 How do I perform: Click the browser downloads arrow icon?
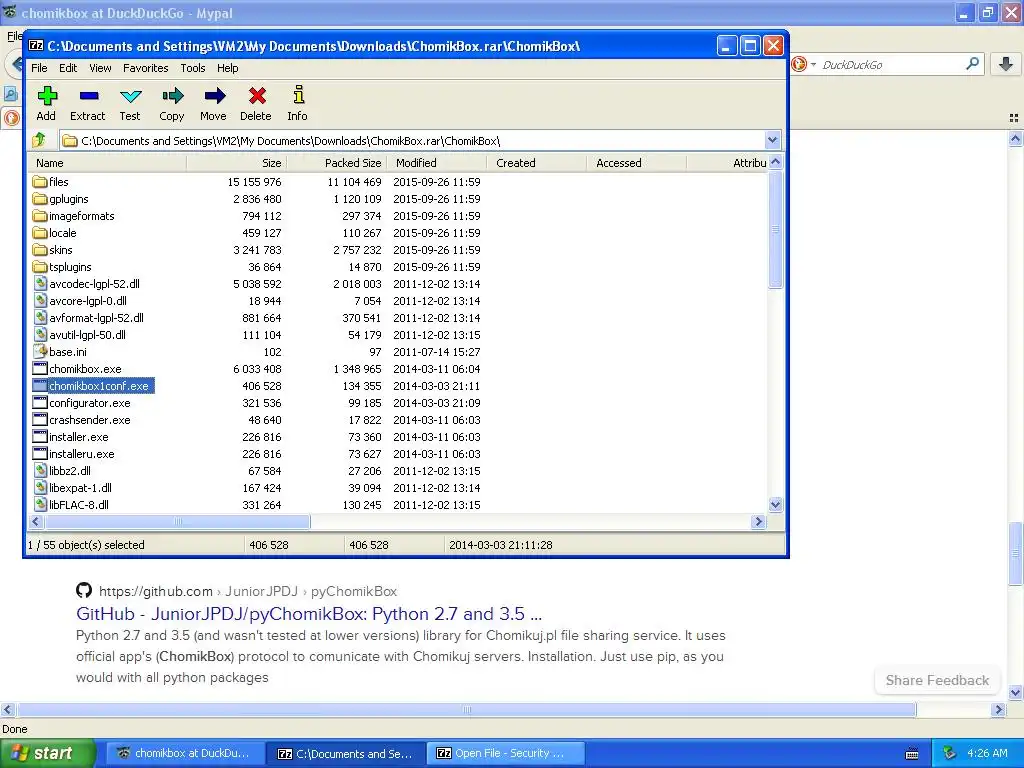pos(1006,64)
